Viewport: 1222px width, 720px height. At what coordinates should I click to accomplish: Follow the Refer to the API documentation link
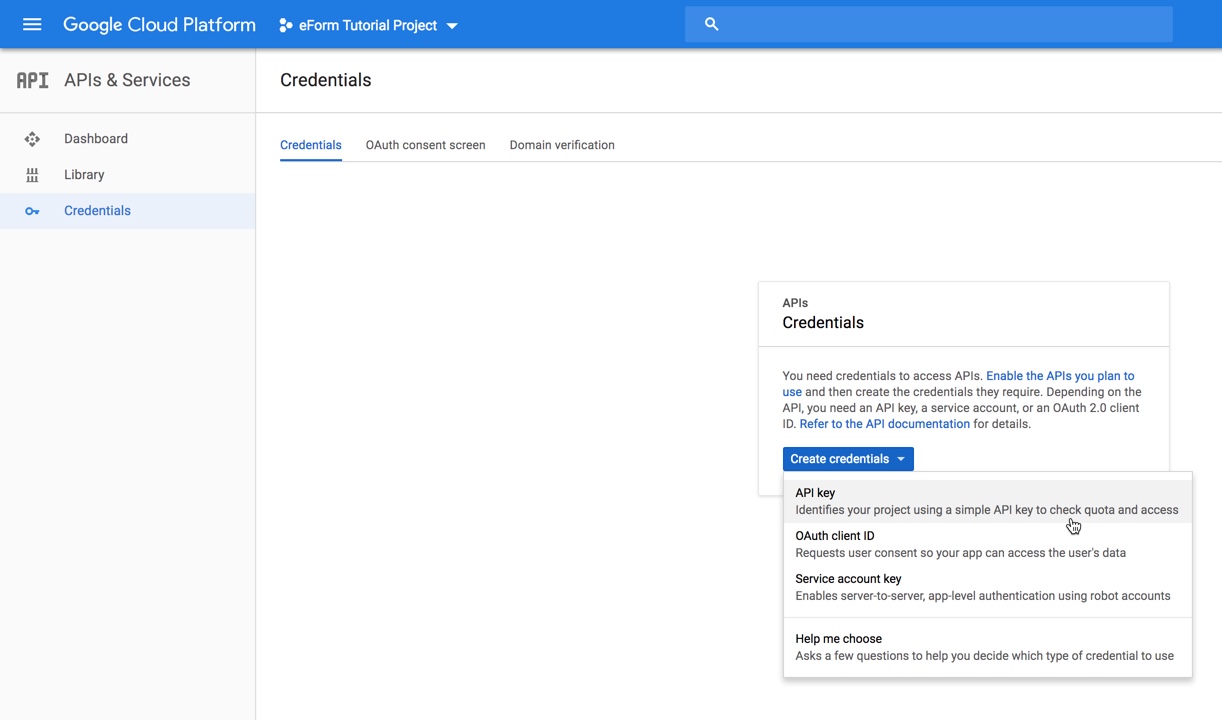coord(885,424)
